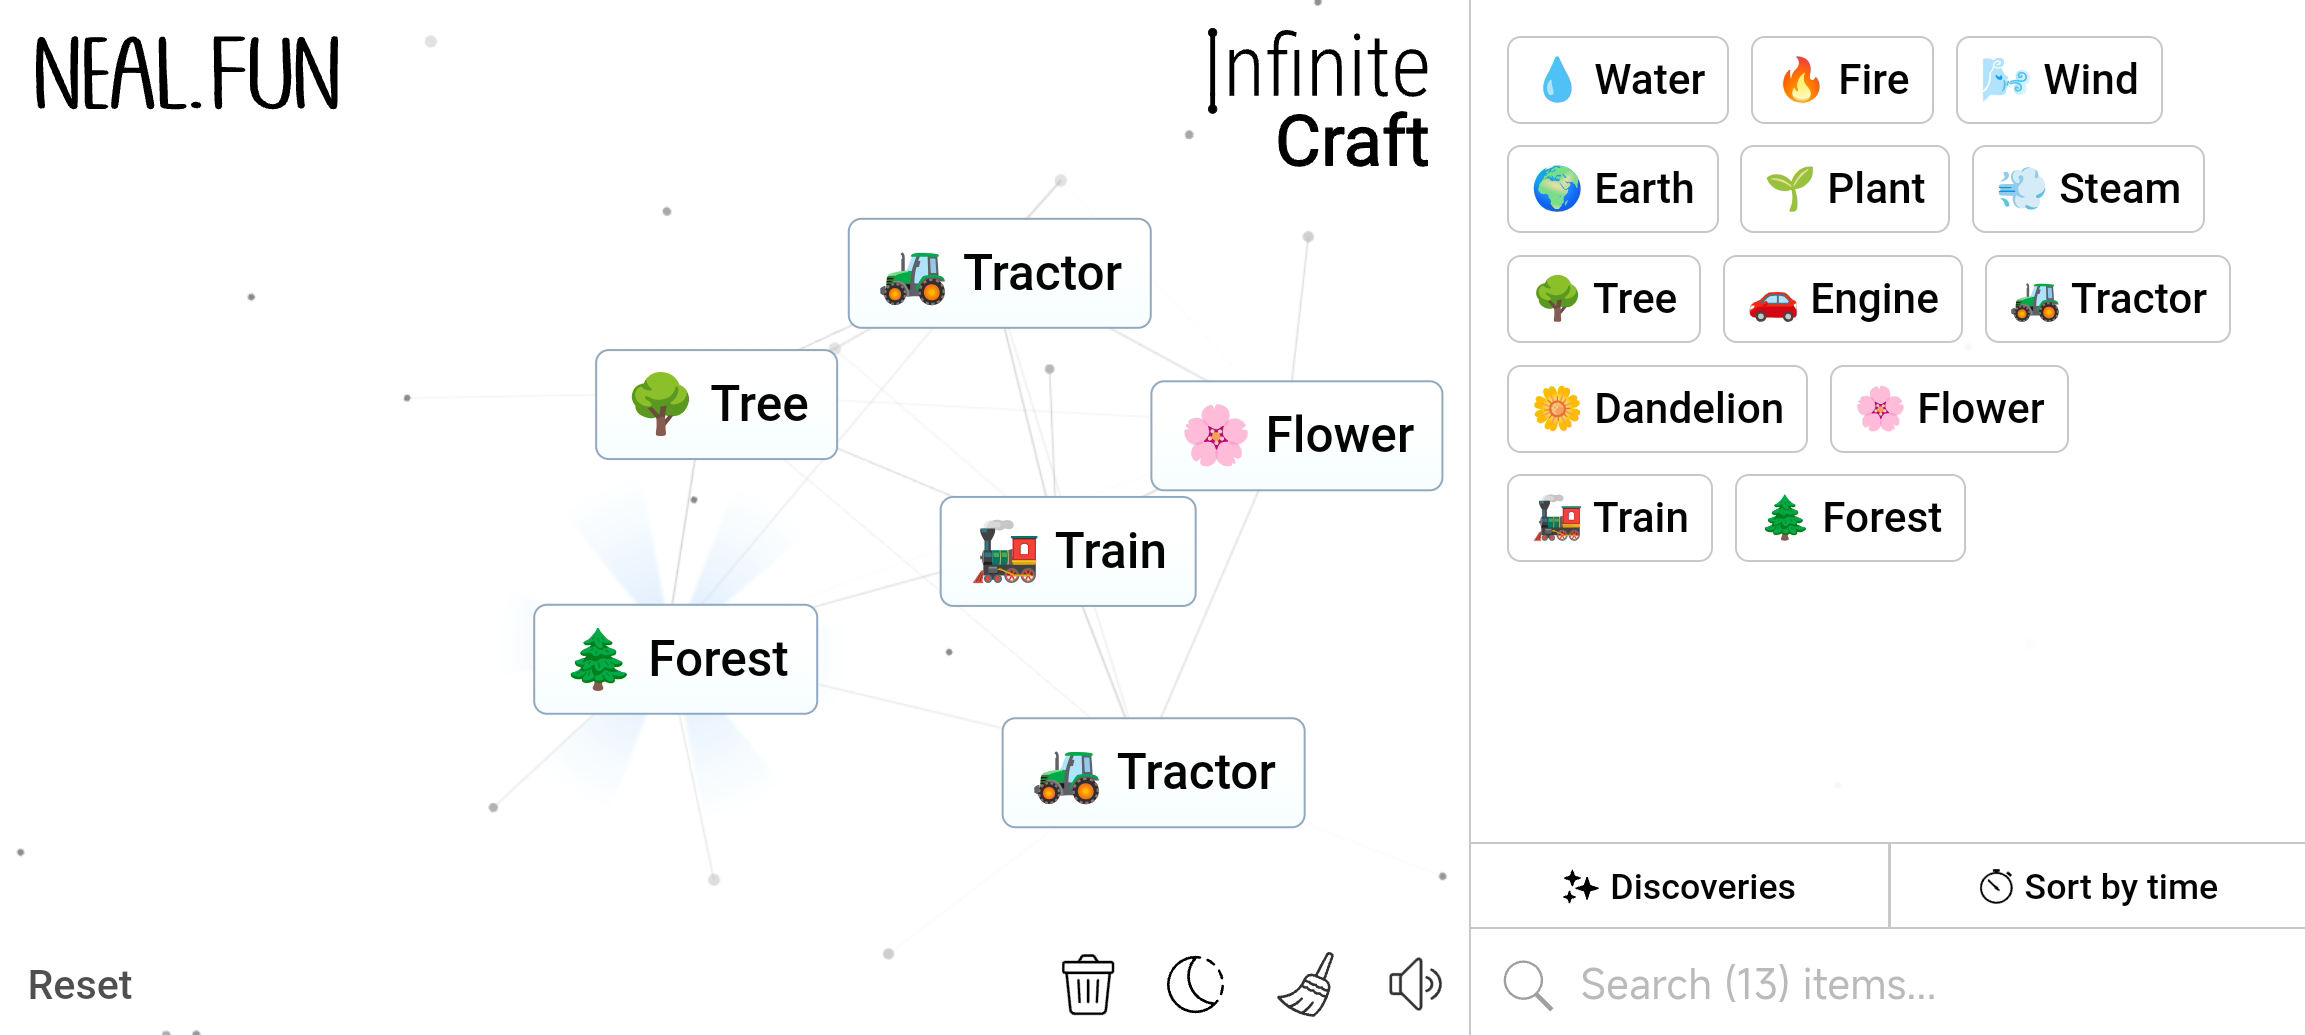Click the Forest tile on the canvas
Screen dimensions: 2305x1035
coord(675,659)
